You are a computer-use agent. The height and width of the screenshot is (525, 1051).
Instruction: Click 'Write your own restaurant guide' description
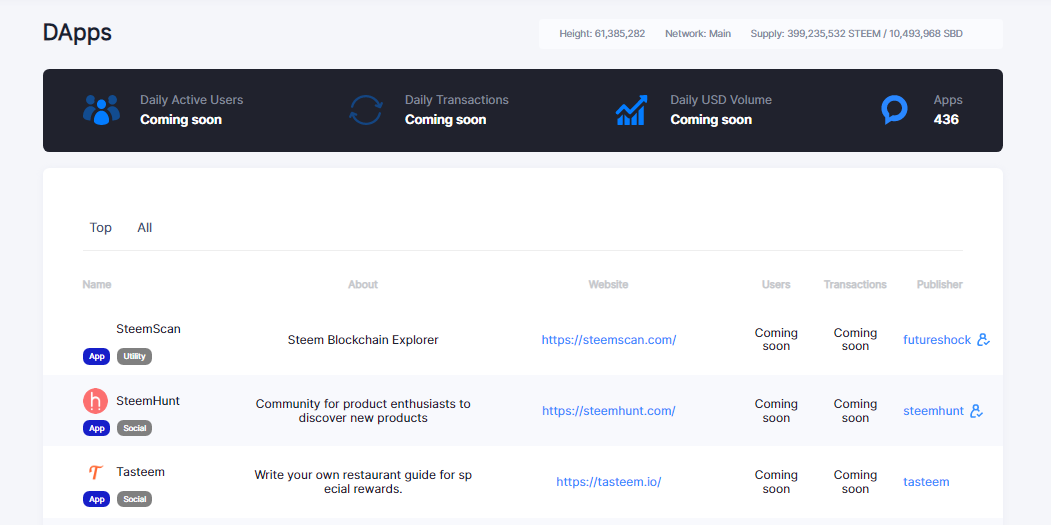[x=363, y=482]
